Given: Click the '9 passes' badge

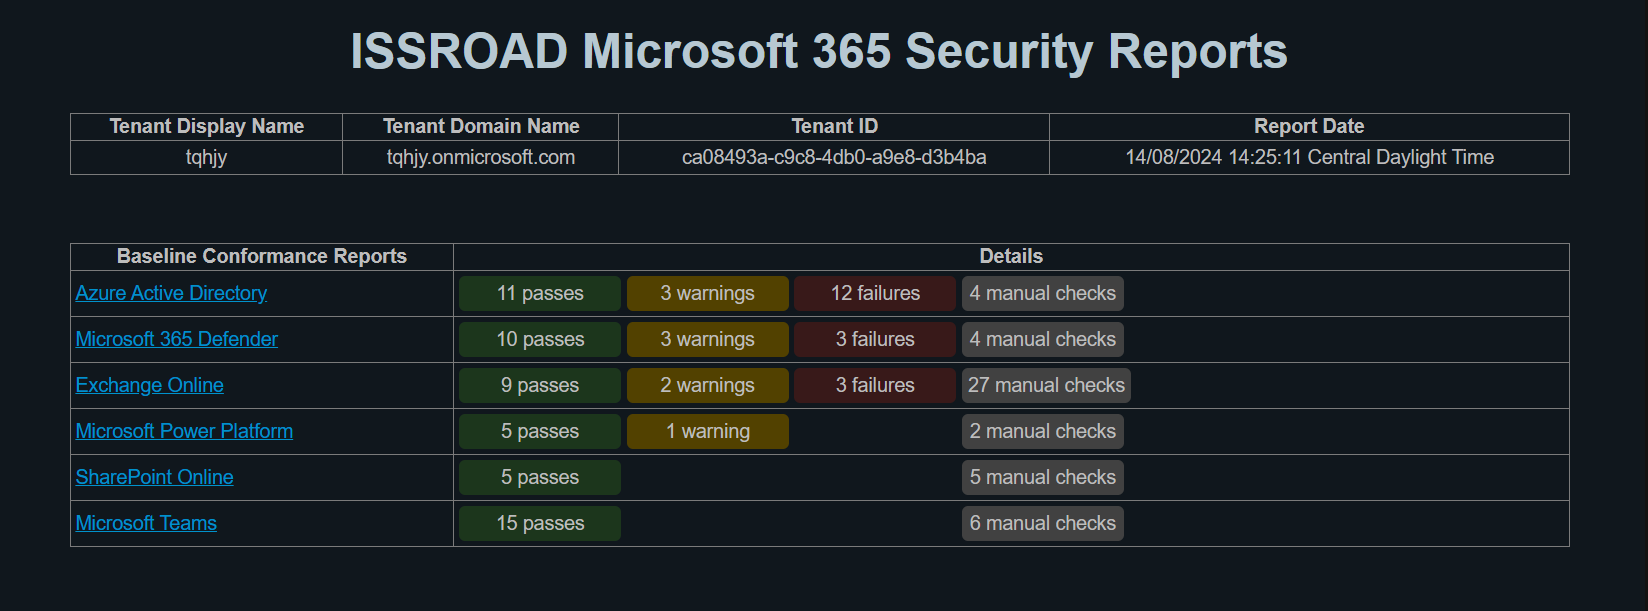Looking at the screenshot, I should (x=540, y=385).
